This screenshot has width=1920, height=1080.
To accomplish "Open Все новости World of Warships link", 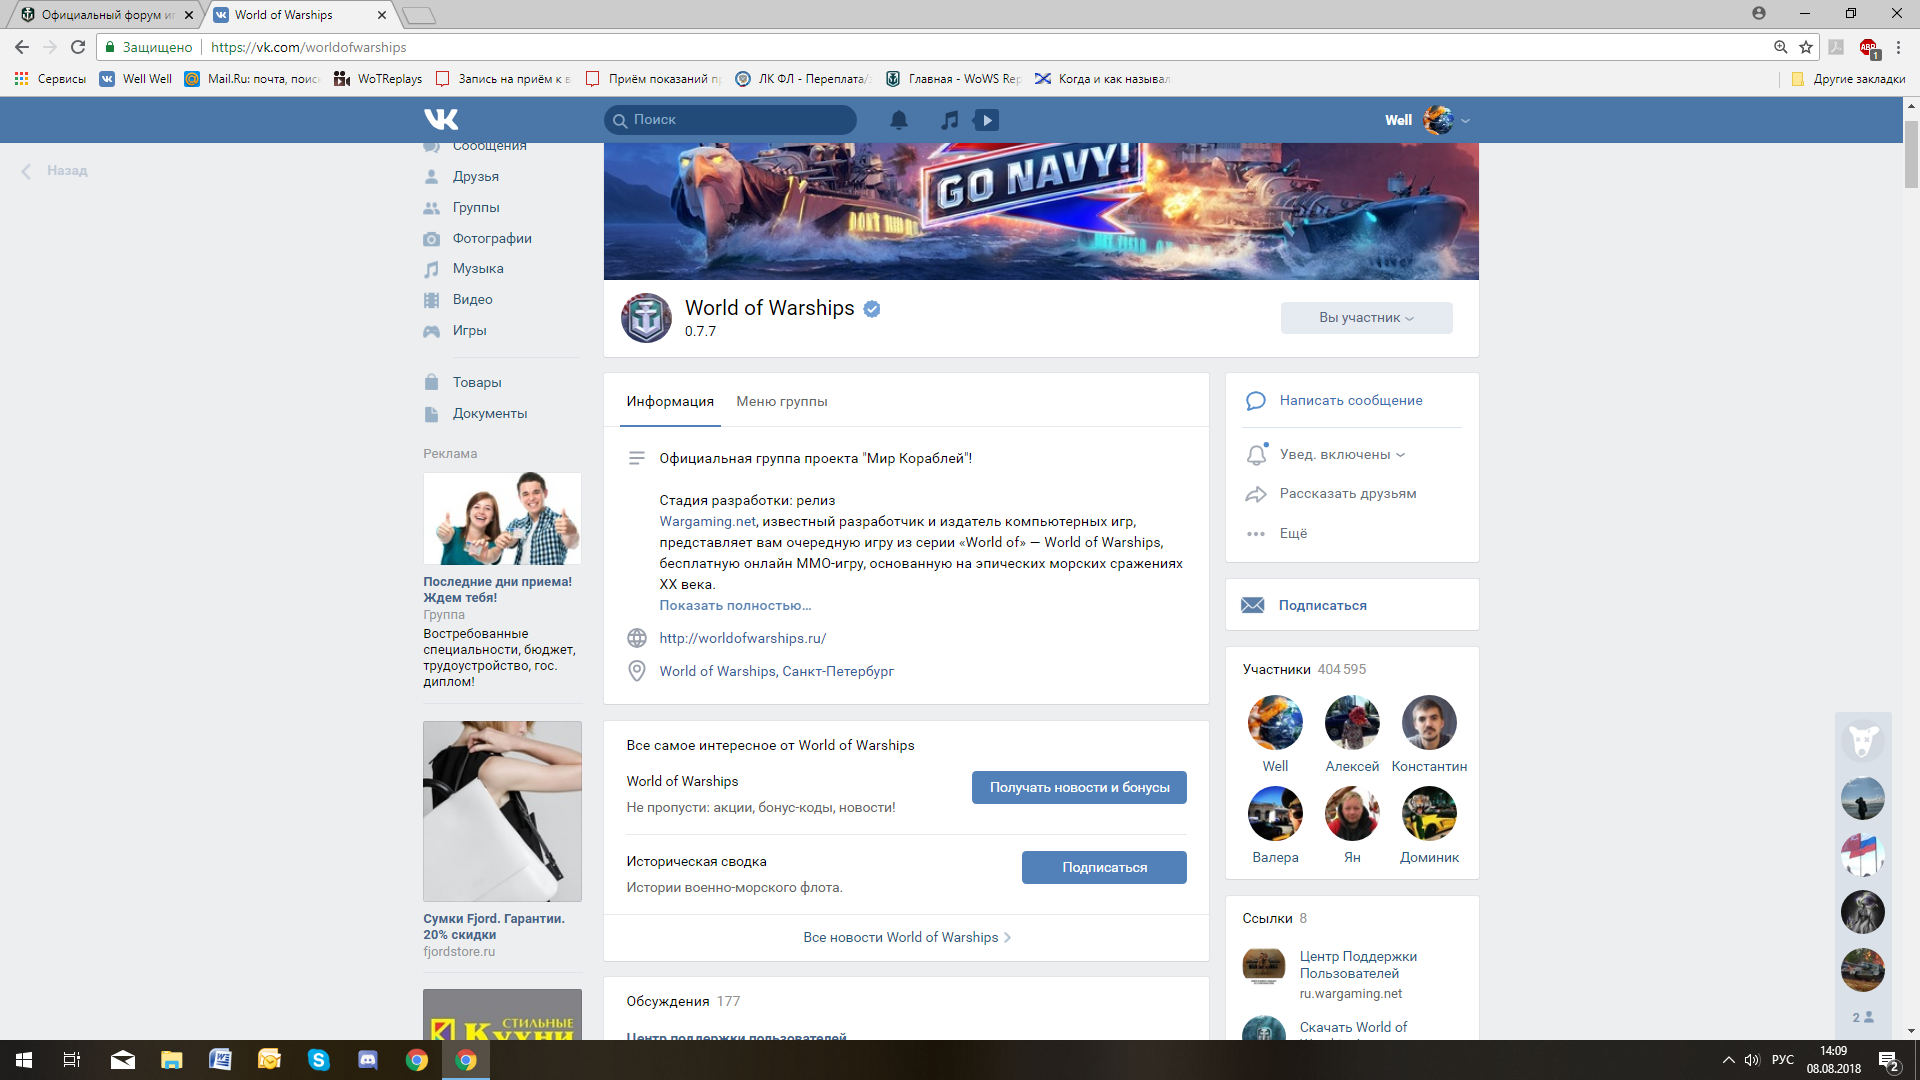I will [906, 938].
